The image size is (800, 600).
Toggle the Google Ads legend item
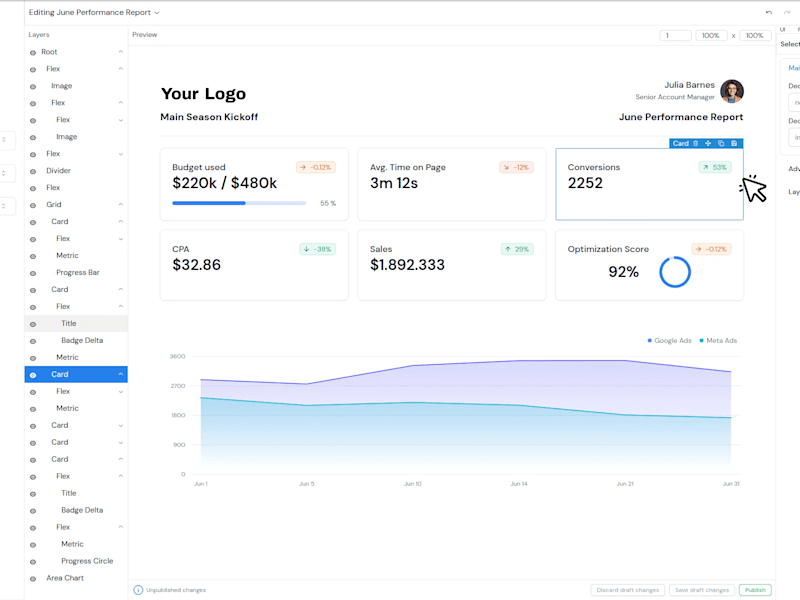click(x=669, y=340)
